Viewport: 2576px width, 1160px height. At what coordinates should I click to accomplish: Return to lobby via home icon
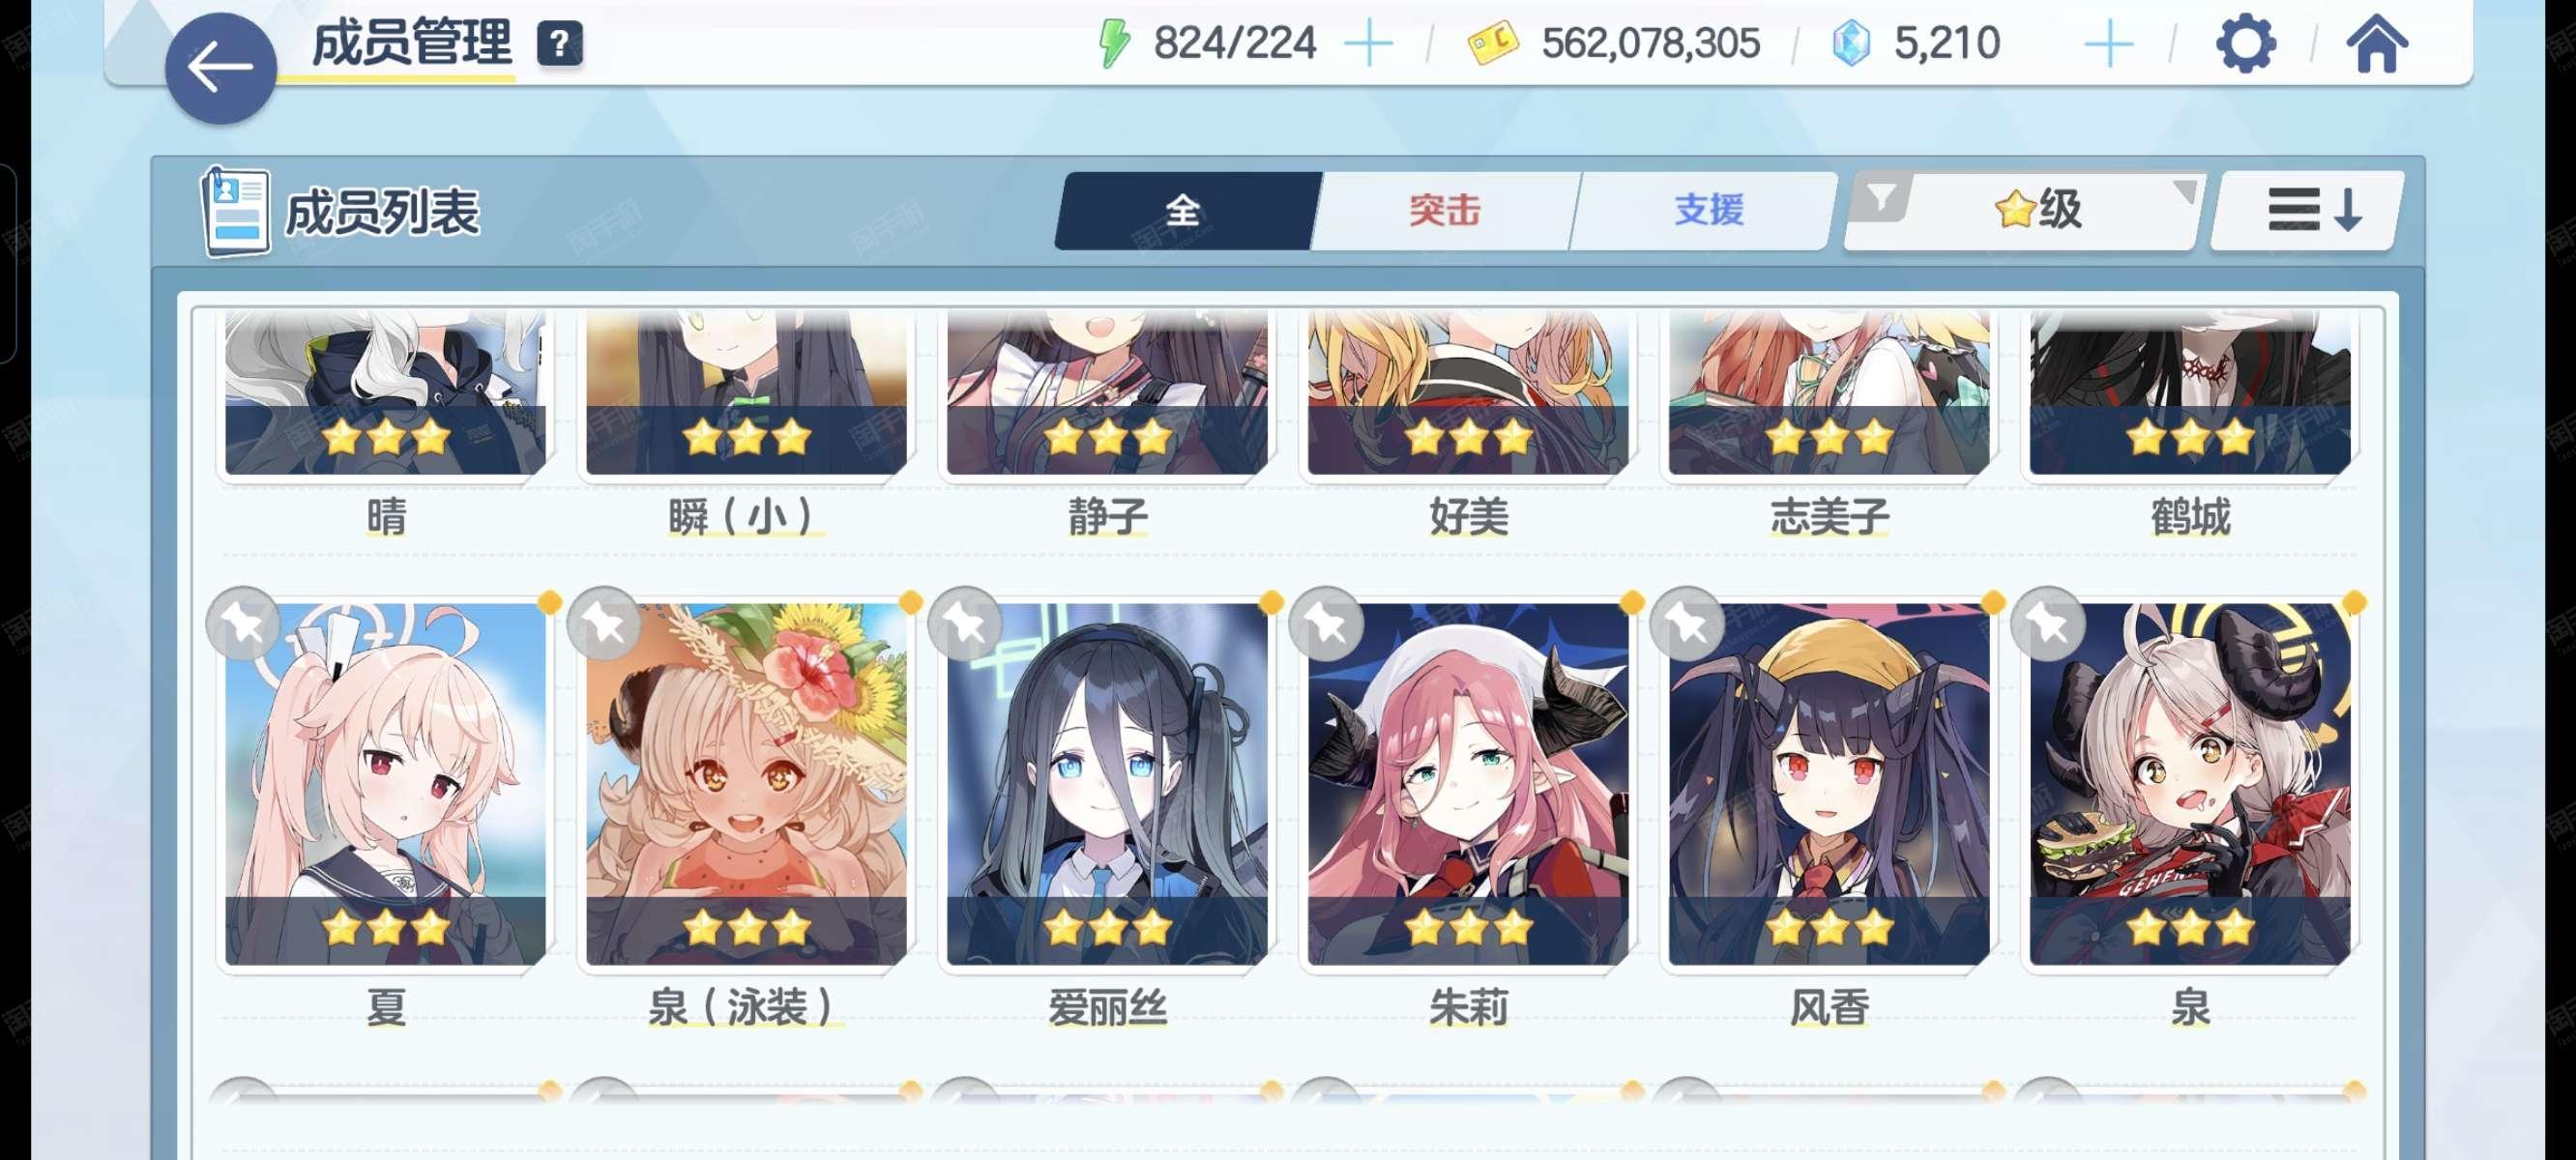2377,44
